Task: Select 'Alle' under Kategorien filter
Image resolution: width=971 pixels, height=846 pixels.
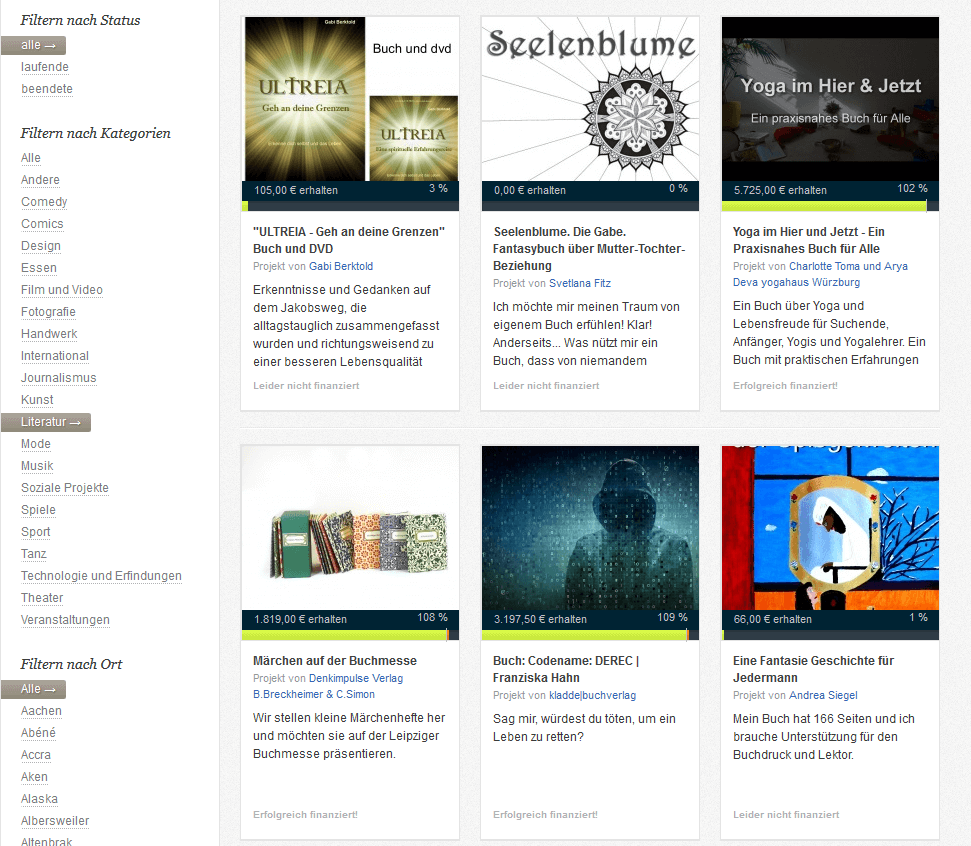Action: tap(31, 158)
